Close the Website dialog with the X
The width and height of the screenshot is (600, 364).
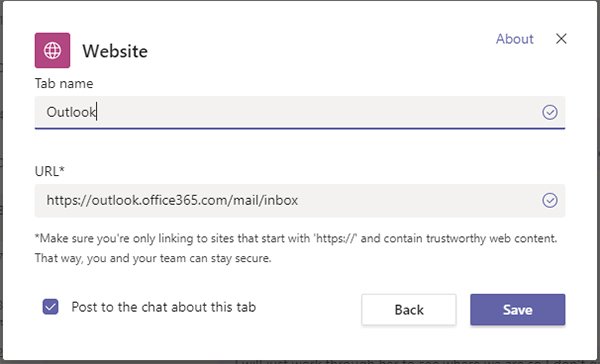tap(561, 39)
